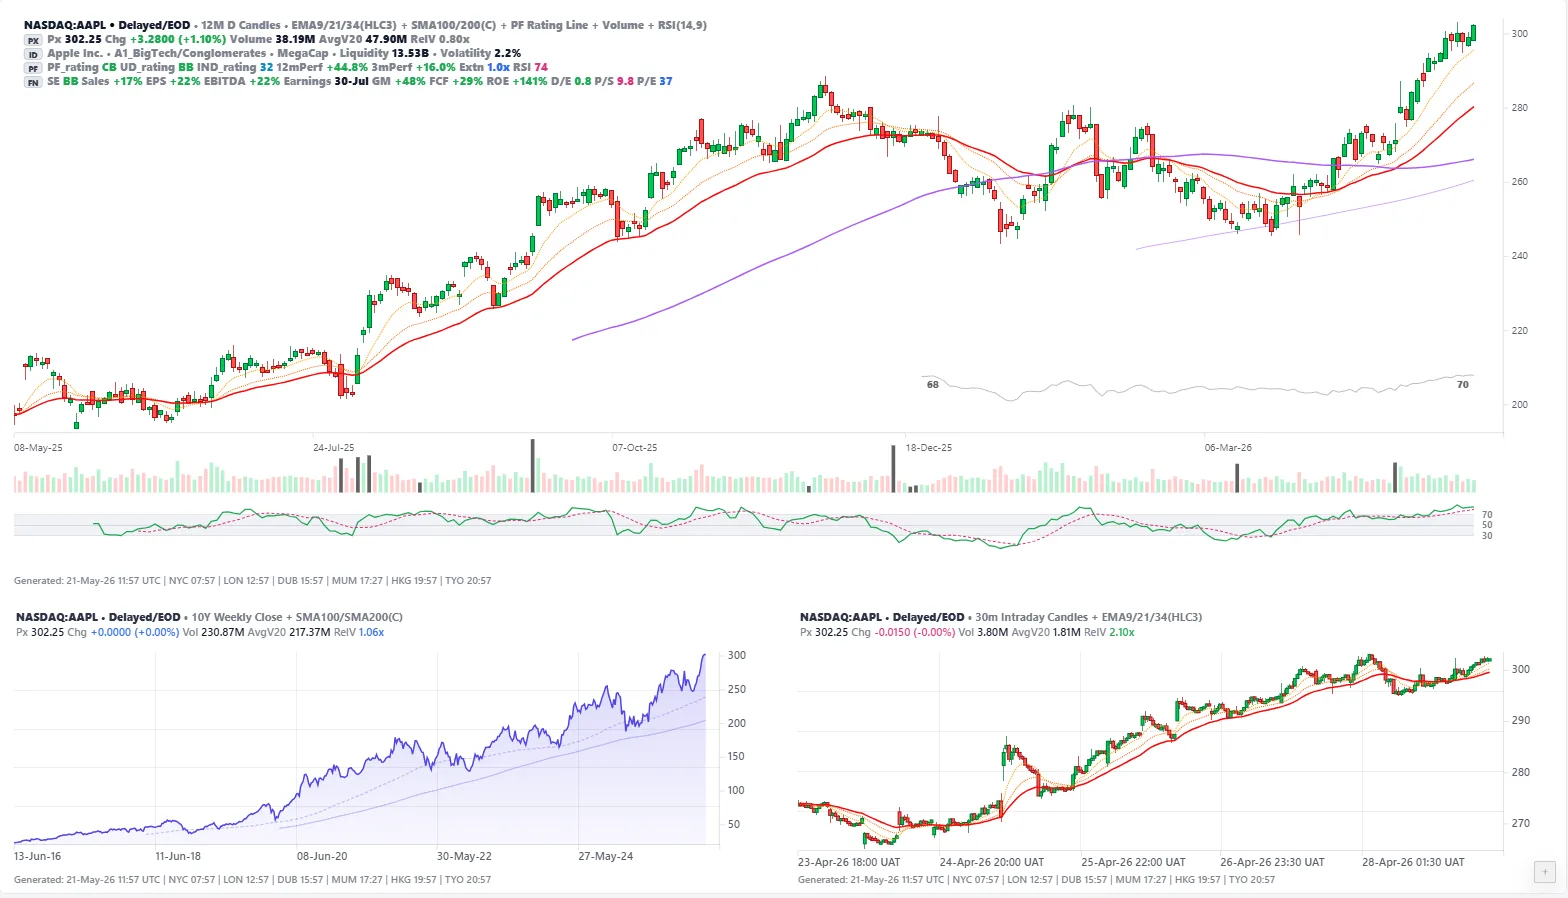Click the '23-Apr-26 18:00 UAT' axis label
Screen dimensions: 1568x898
pyautogui.click(x=849, y=862)
